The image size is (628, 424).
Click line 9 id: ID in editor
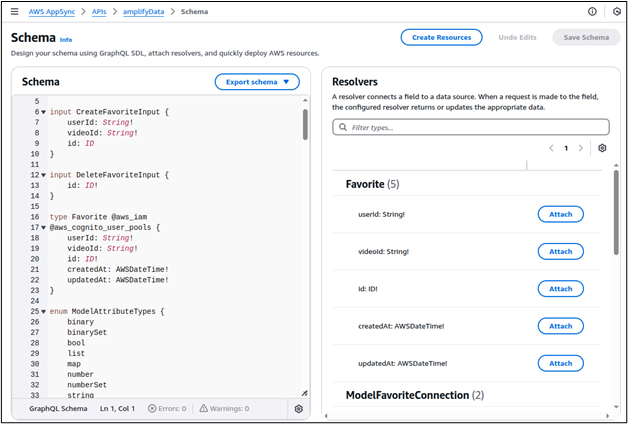click(81, 143)
